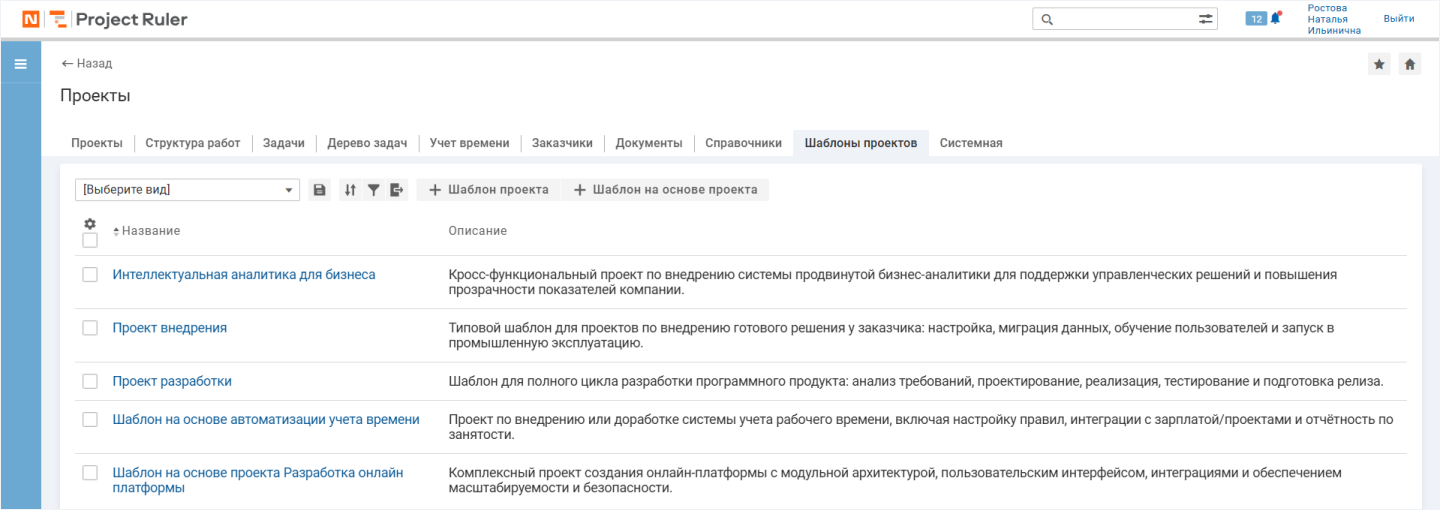
Task: Tick the Проект разработки row checkbox
Action: point(90,381)
